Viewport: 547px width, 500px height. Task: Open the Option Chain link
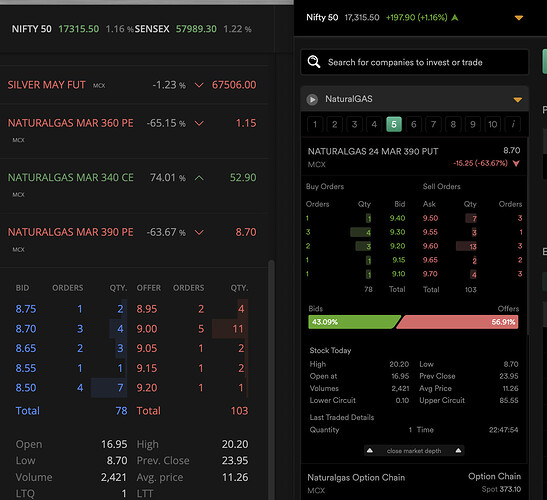(494, 476)
